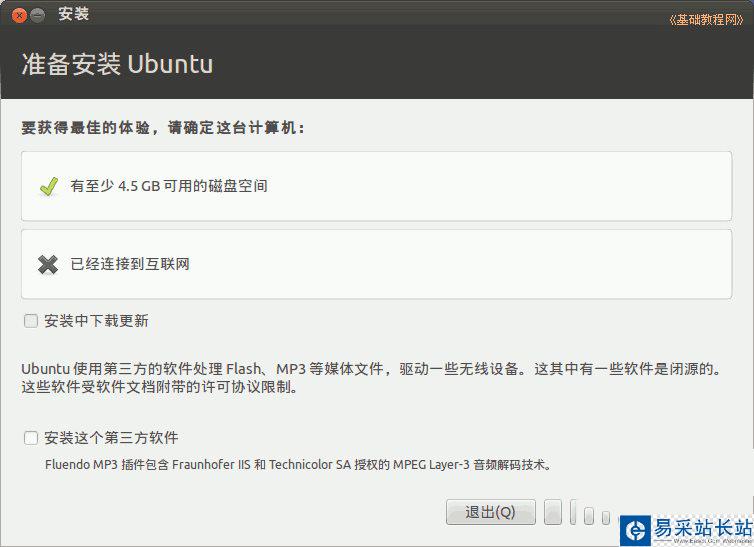
Task: Click the blue 易采站长站 logo icon
Action: [x=634, y=529]
